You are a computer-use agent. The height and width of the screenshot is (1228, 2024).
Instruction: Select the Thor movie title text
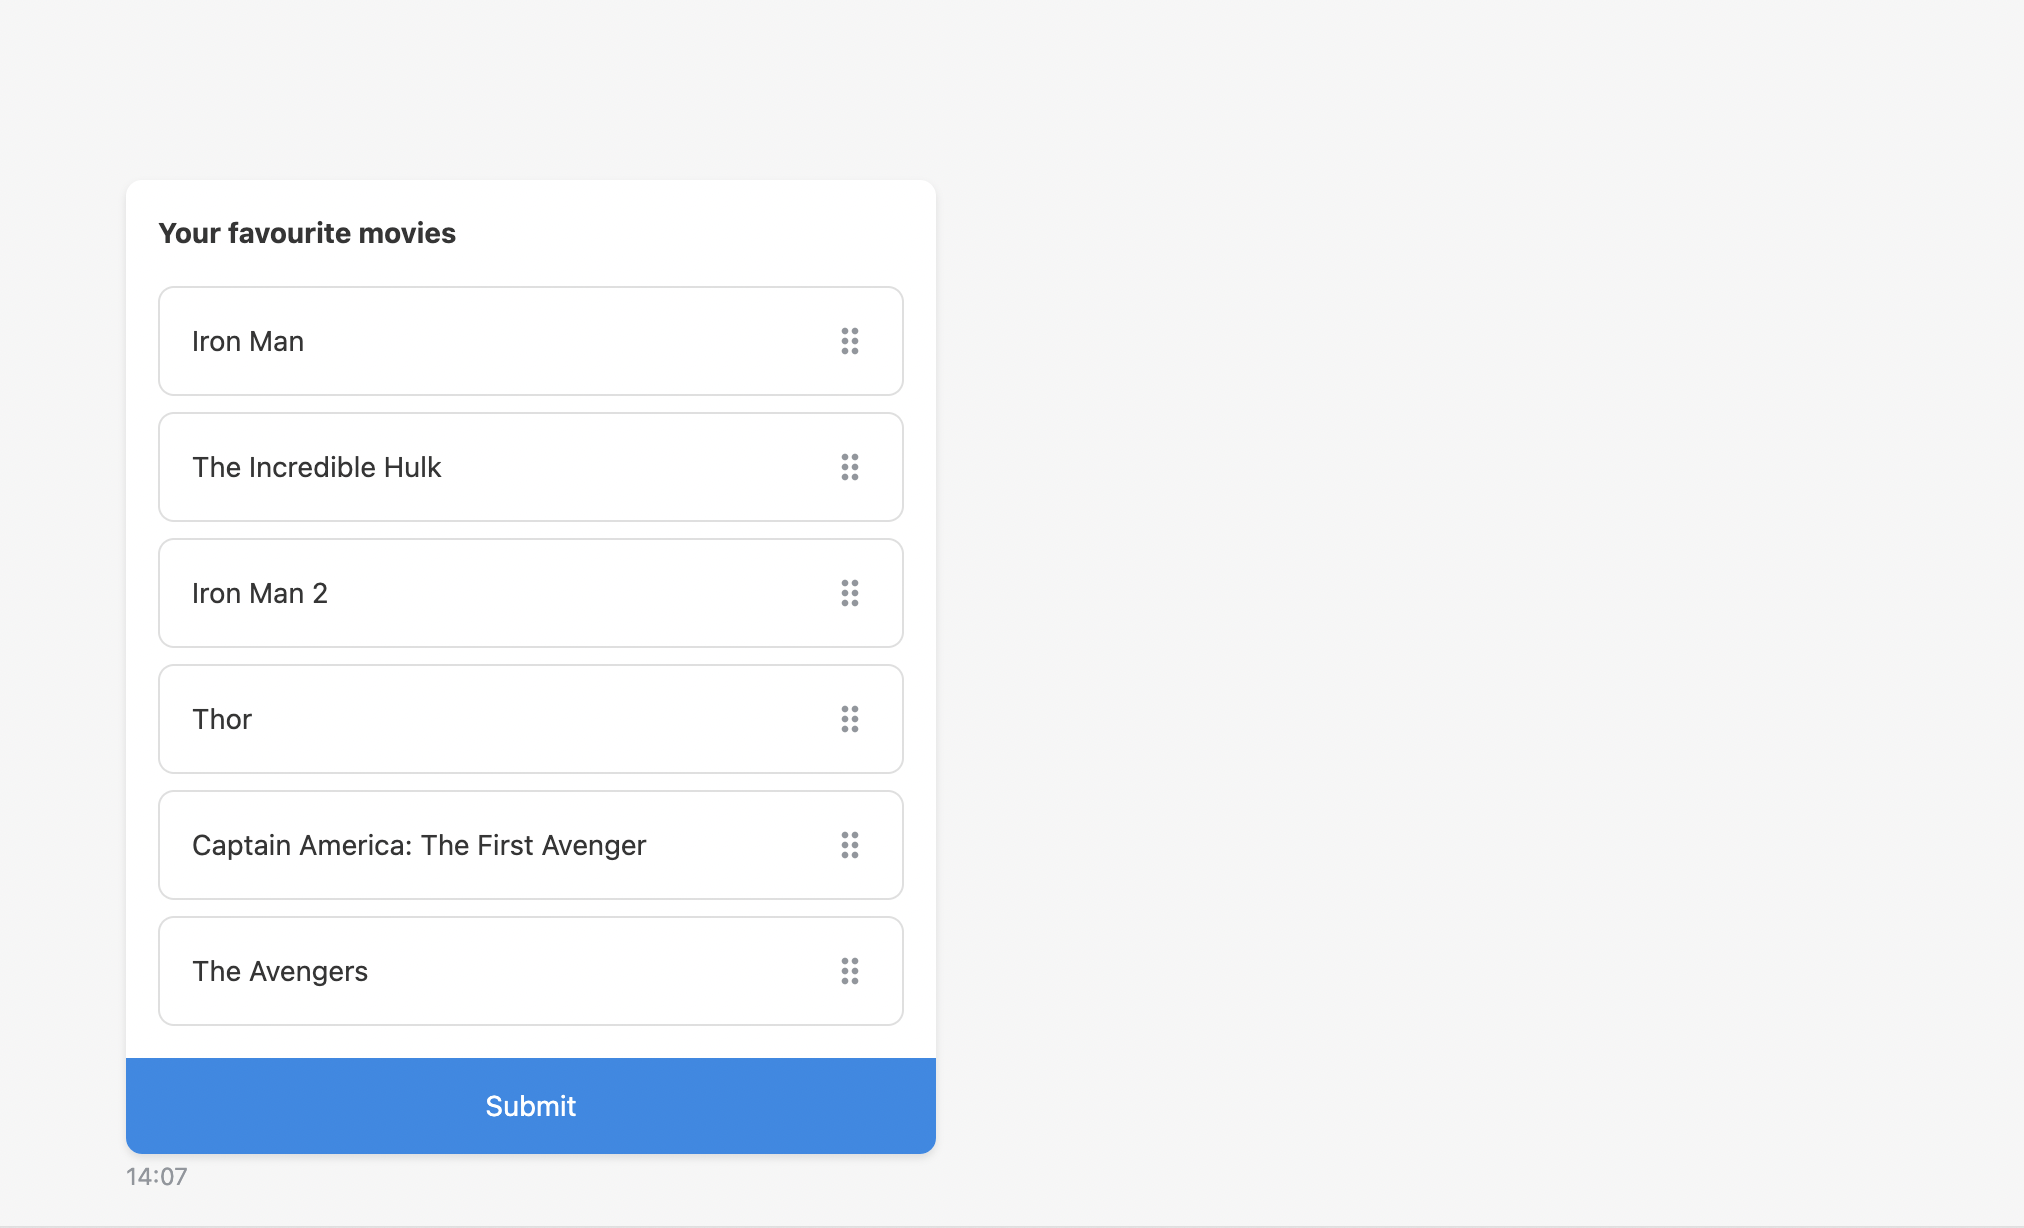click(222, 720)
